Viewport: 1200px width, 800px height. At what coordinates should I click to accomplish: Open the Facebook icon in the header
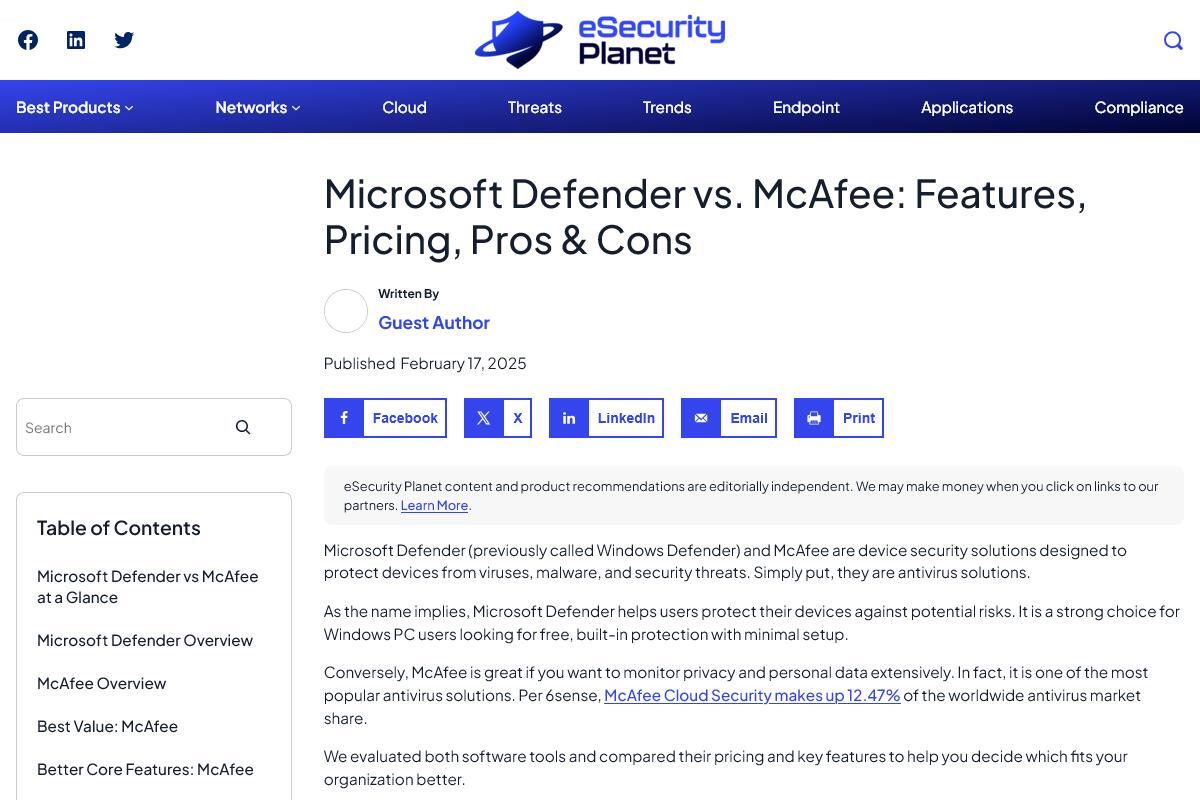click(x=28, y=40)
